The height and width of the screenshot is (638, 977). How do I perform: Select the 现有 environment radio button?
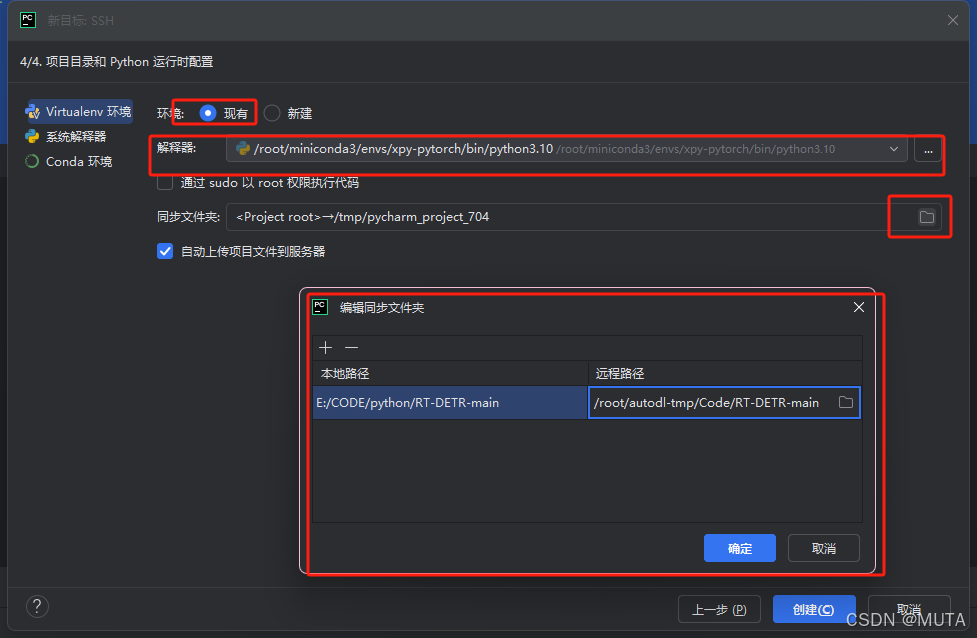pyautogui.click(x=208, y=113)
